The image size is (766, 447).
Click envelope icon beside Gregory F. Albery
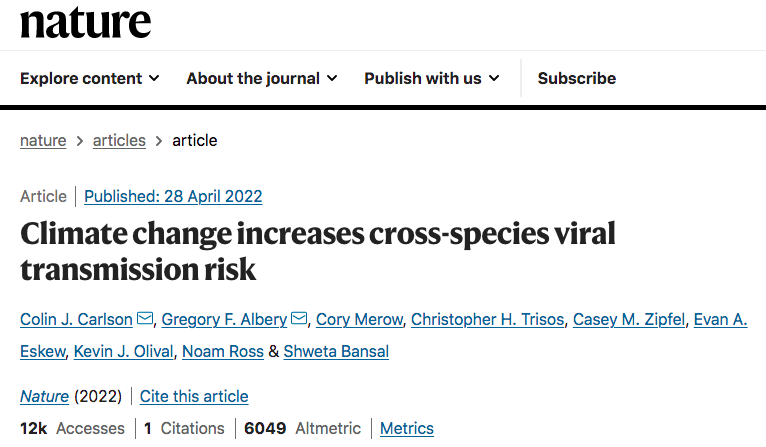298,319
